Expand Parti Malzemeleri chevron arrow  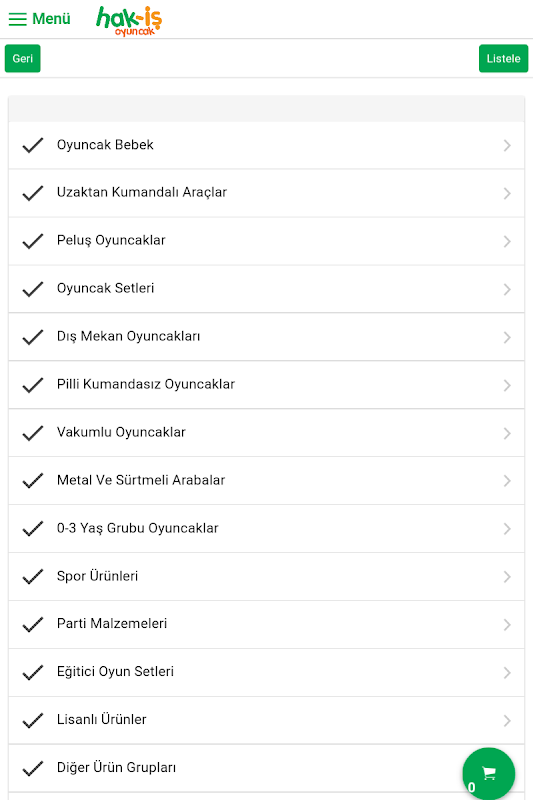[507, 624]
